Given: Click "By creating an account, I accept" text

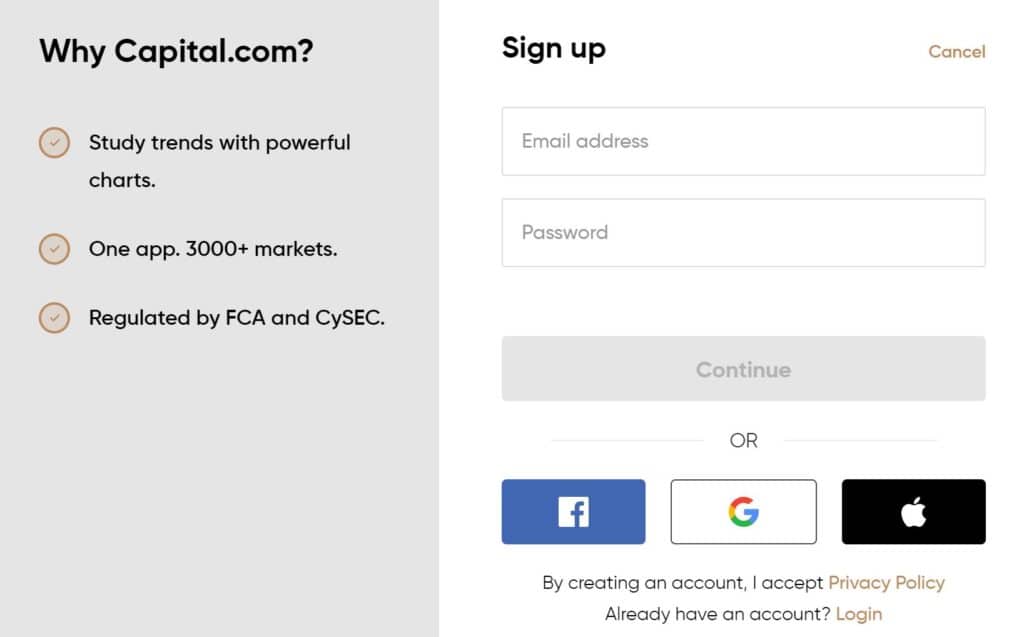Looking at the screenshot, I should (x=683, y=582).
